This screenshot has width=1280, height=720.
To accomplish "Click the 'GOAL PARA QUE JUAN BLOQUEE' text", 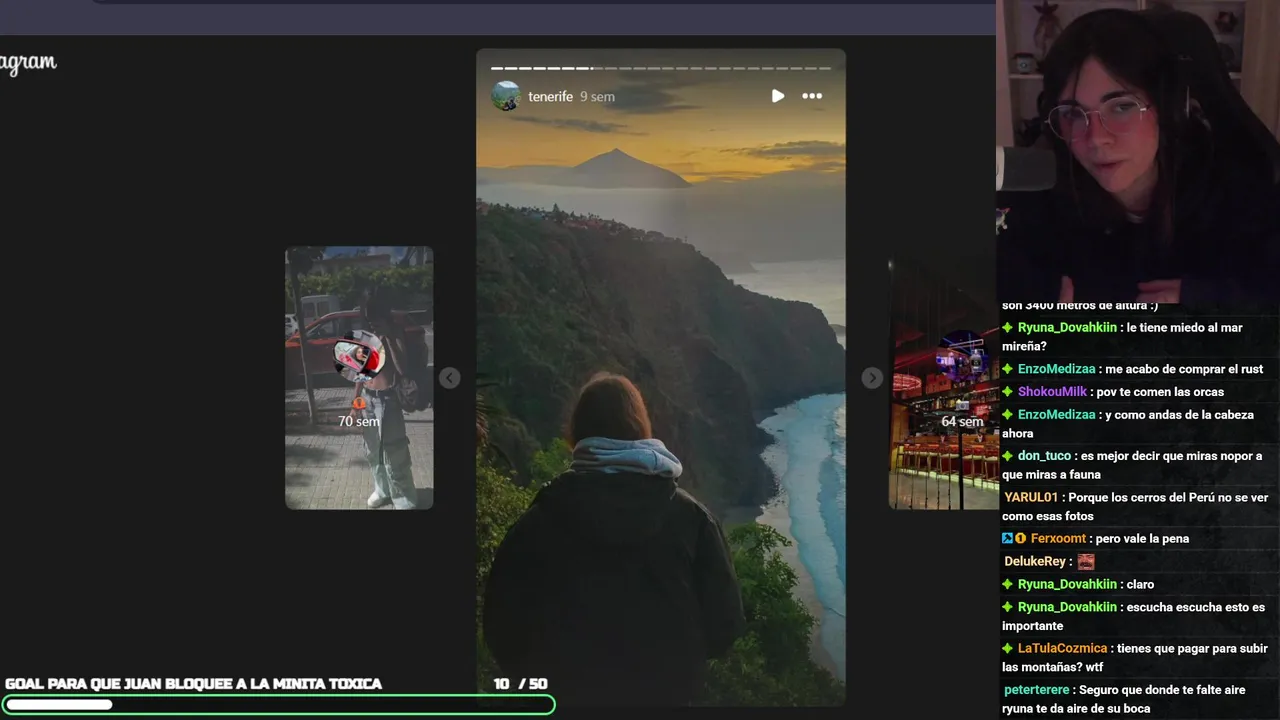I will (194, 684).
